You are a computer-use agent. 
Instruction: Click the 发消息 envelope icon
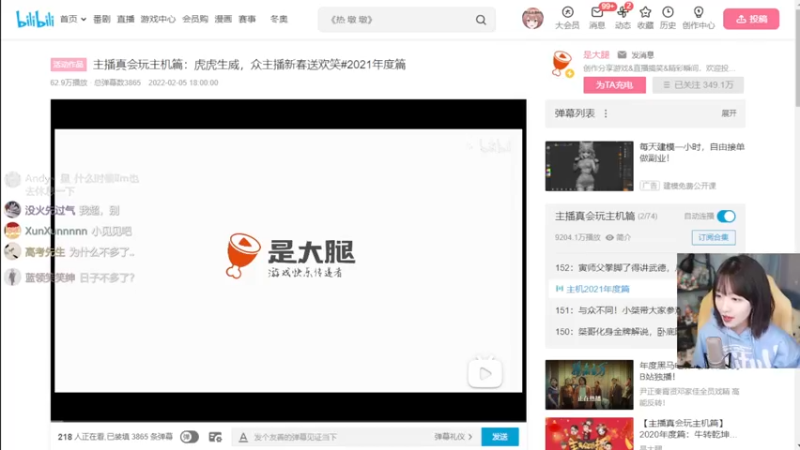click(622, 55)
